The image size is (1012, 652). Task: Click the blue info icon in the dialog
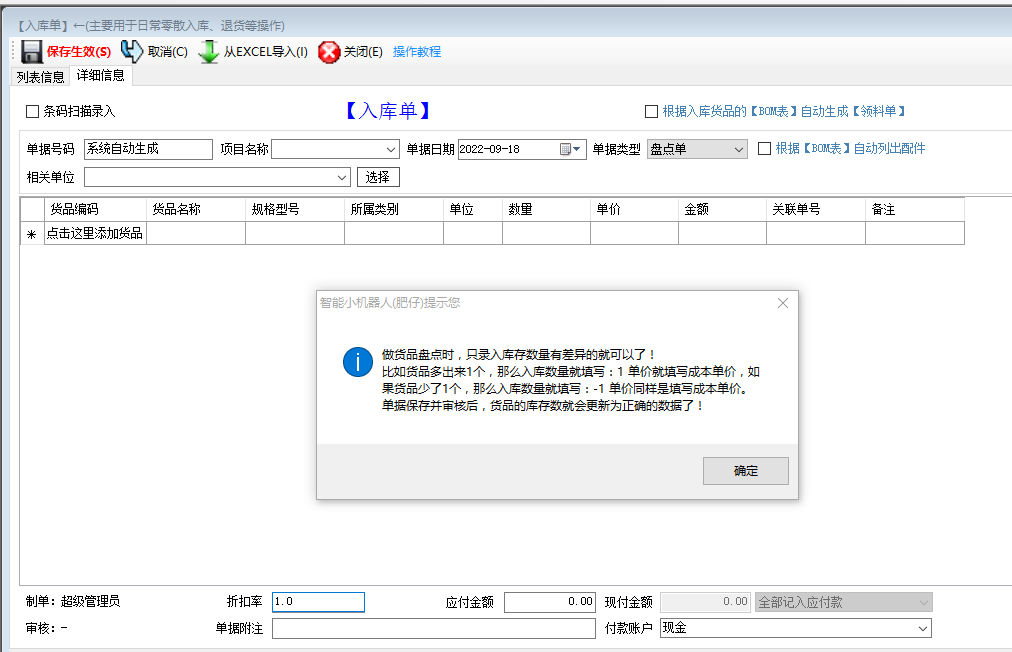357,362
